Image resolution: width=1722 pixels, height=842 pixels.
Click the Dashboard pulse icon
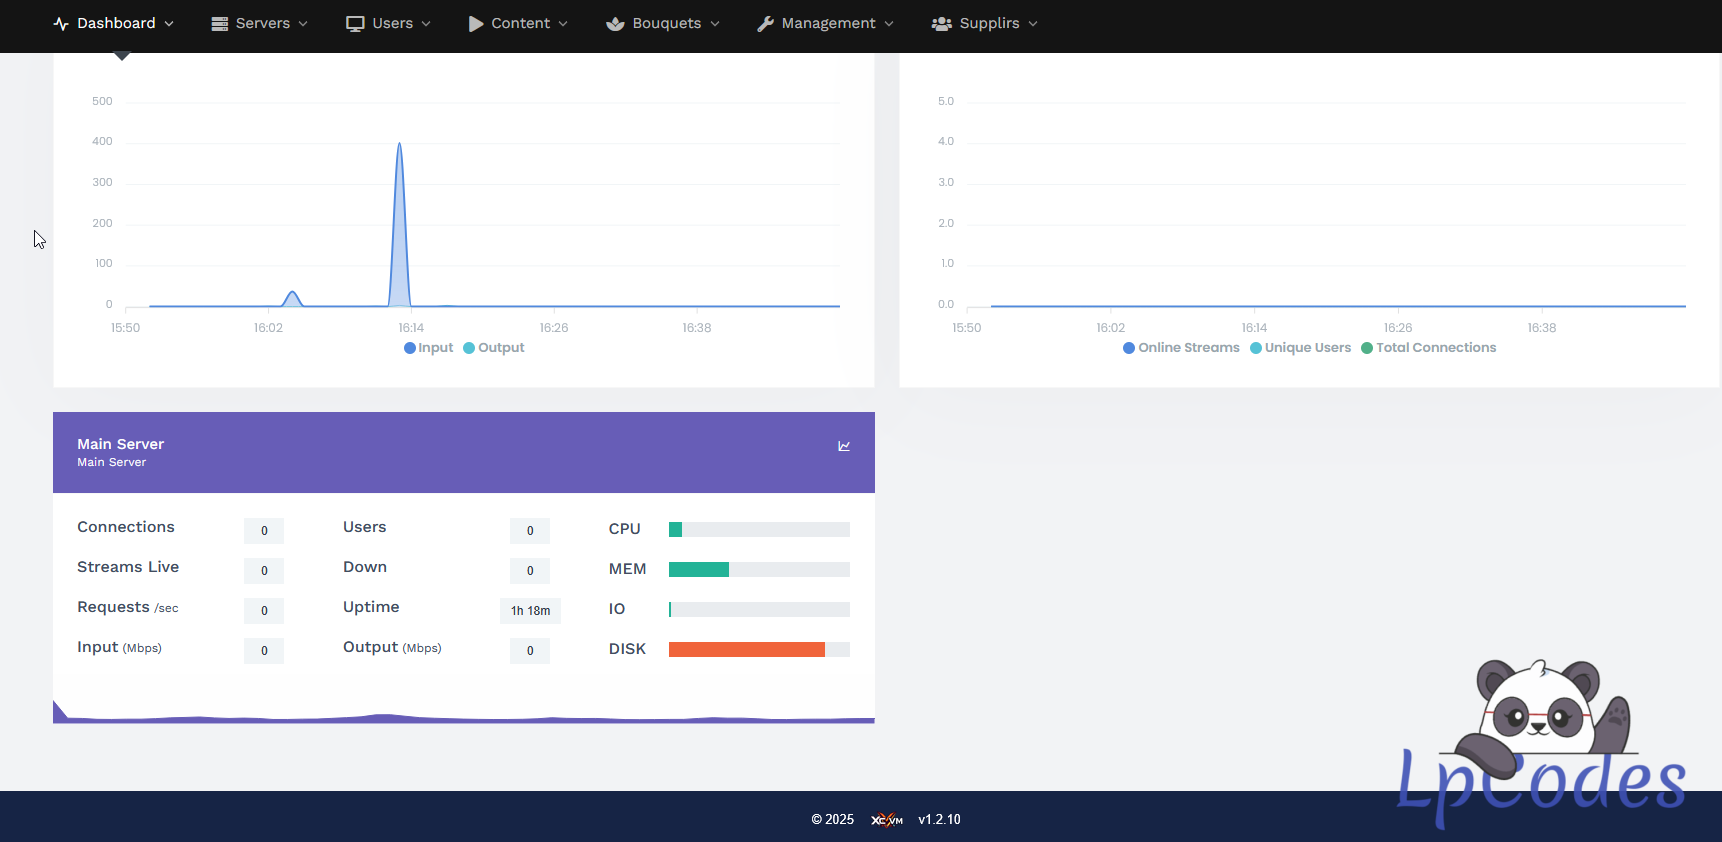pos(61,24)
